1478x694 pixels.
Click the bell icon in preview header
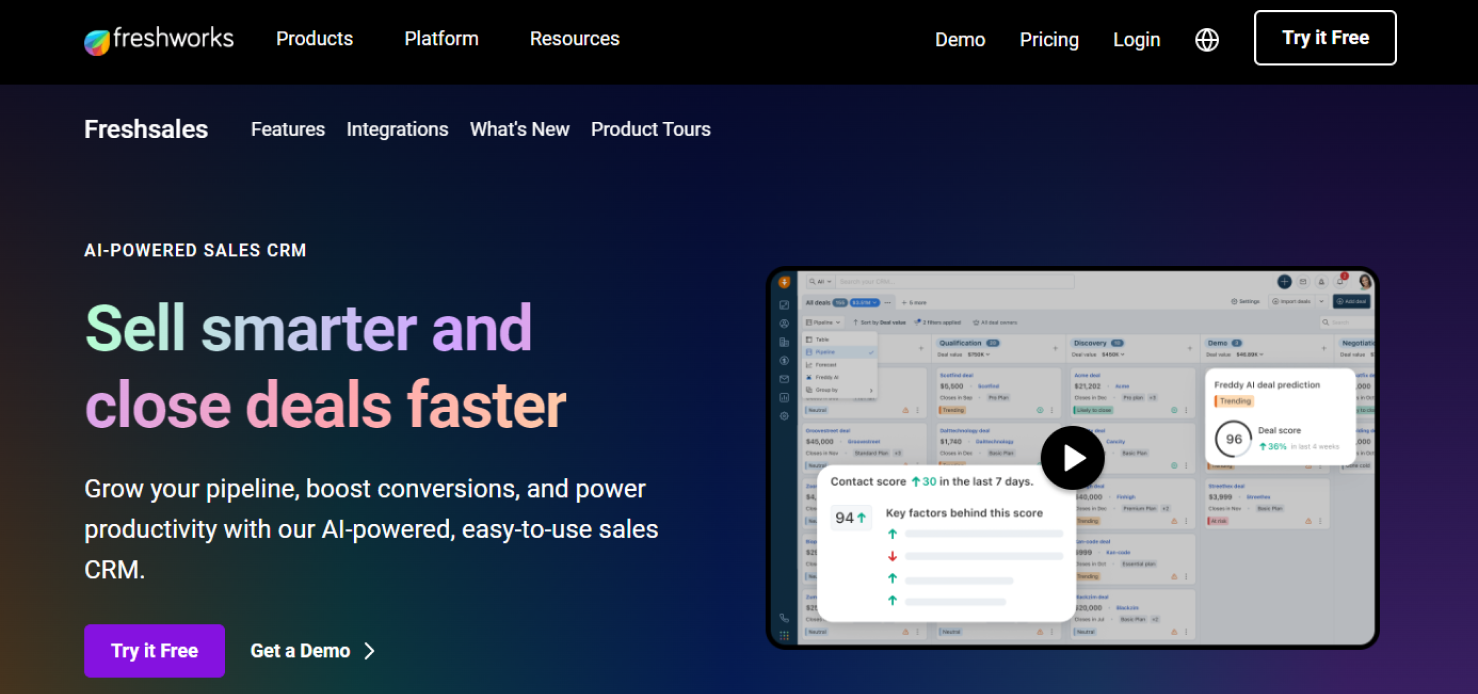(x=1340, y=282)
